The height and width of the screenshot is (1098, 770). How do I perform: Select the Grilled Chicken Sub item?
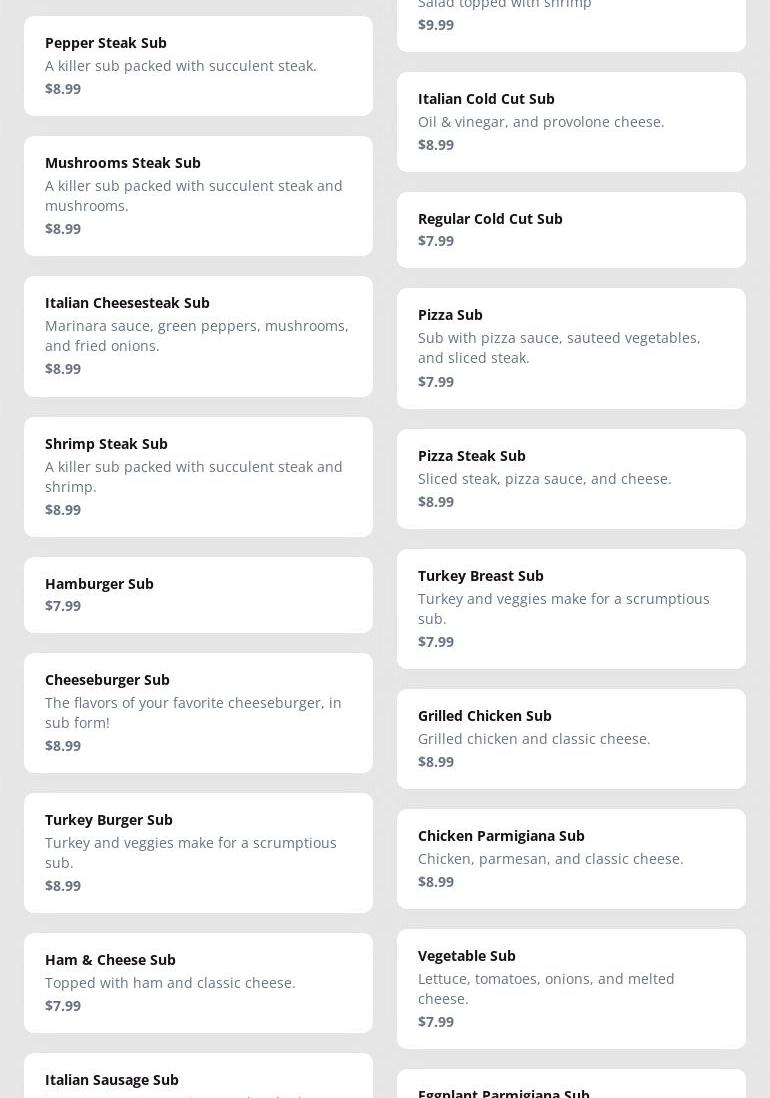coord(571,738)
